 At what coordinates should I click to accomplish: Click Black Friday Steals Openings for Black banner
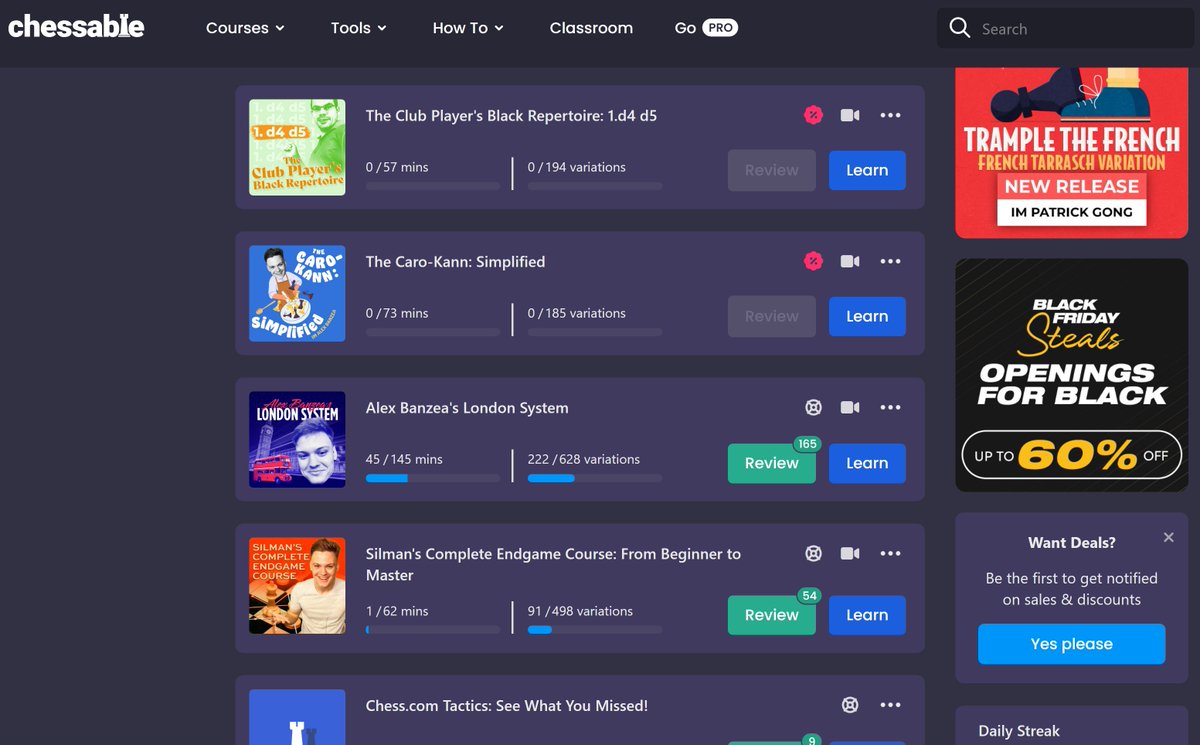click(1071, 375)
